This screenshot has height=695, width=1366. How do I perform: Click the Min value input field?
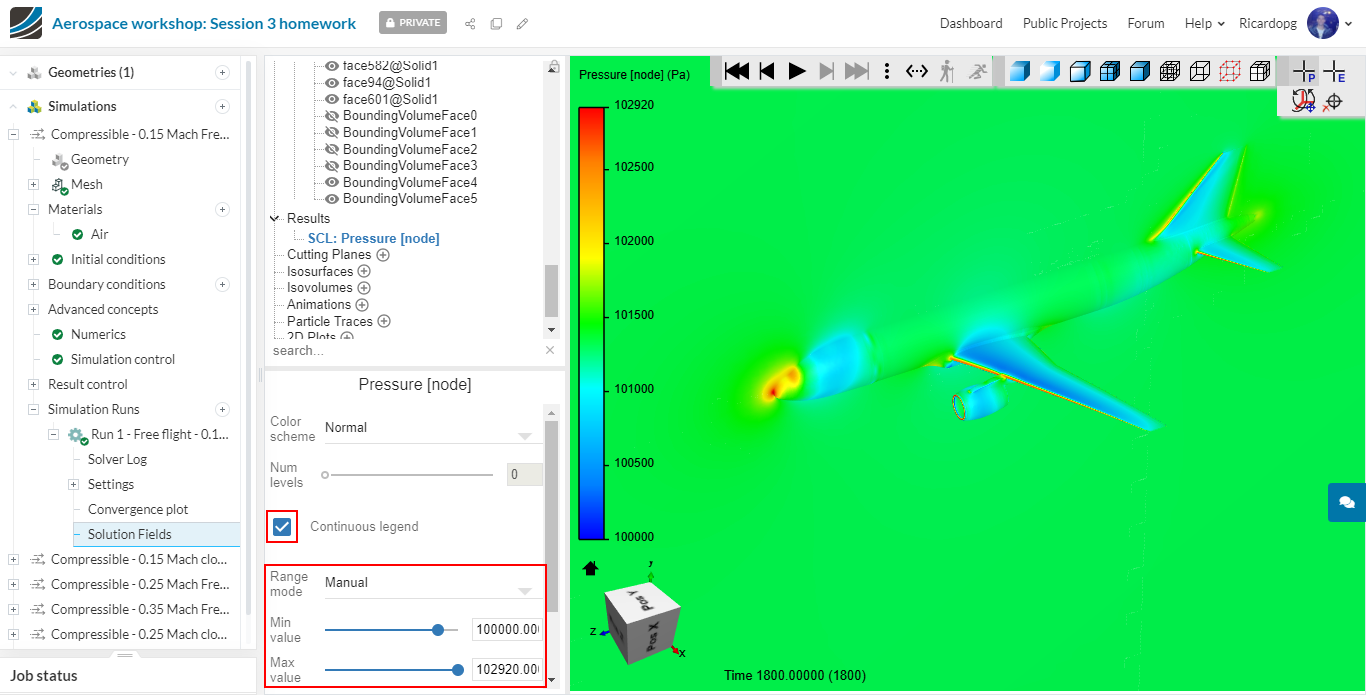pos(508,629)
